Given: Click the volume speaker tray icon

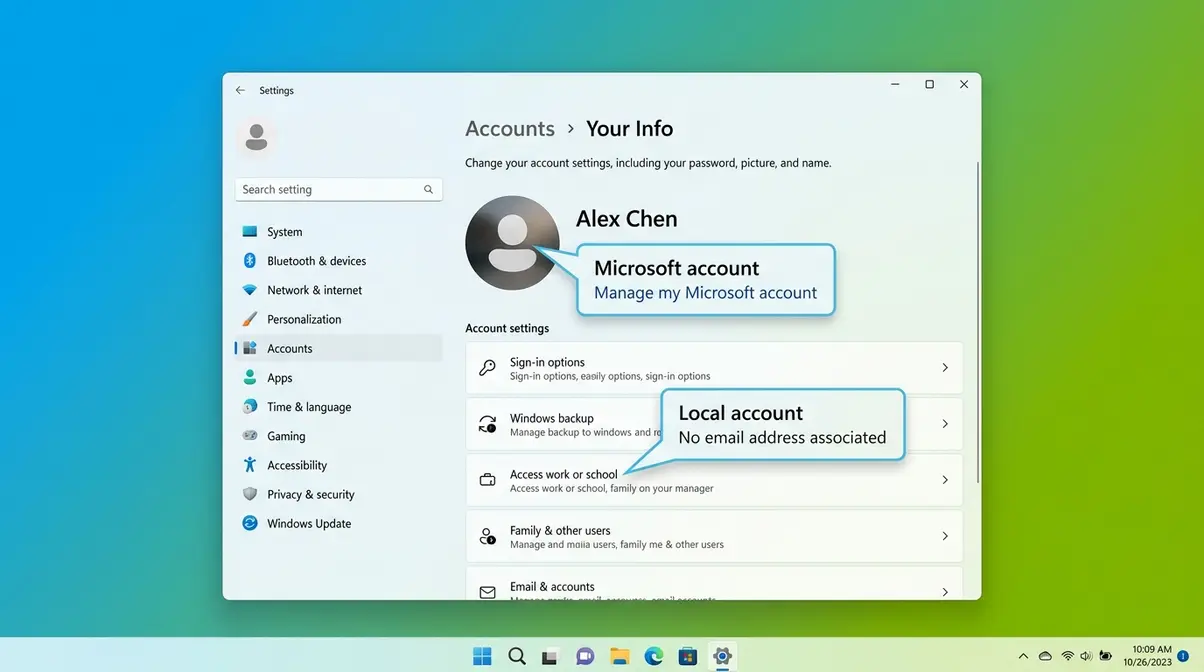Looking at the screenshot, I should 1086,656.
